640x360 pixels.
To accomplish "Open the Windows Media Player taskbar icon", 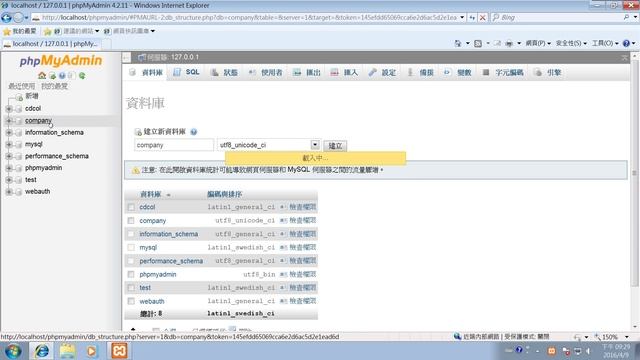I will (92, 351).
